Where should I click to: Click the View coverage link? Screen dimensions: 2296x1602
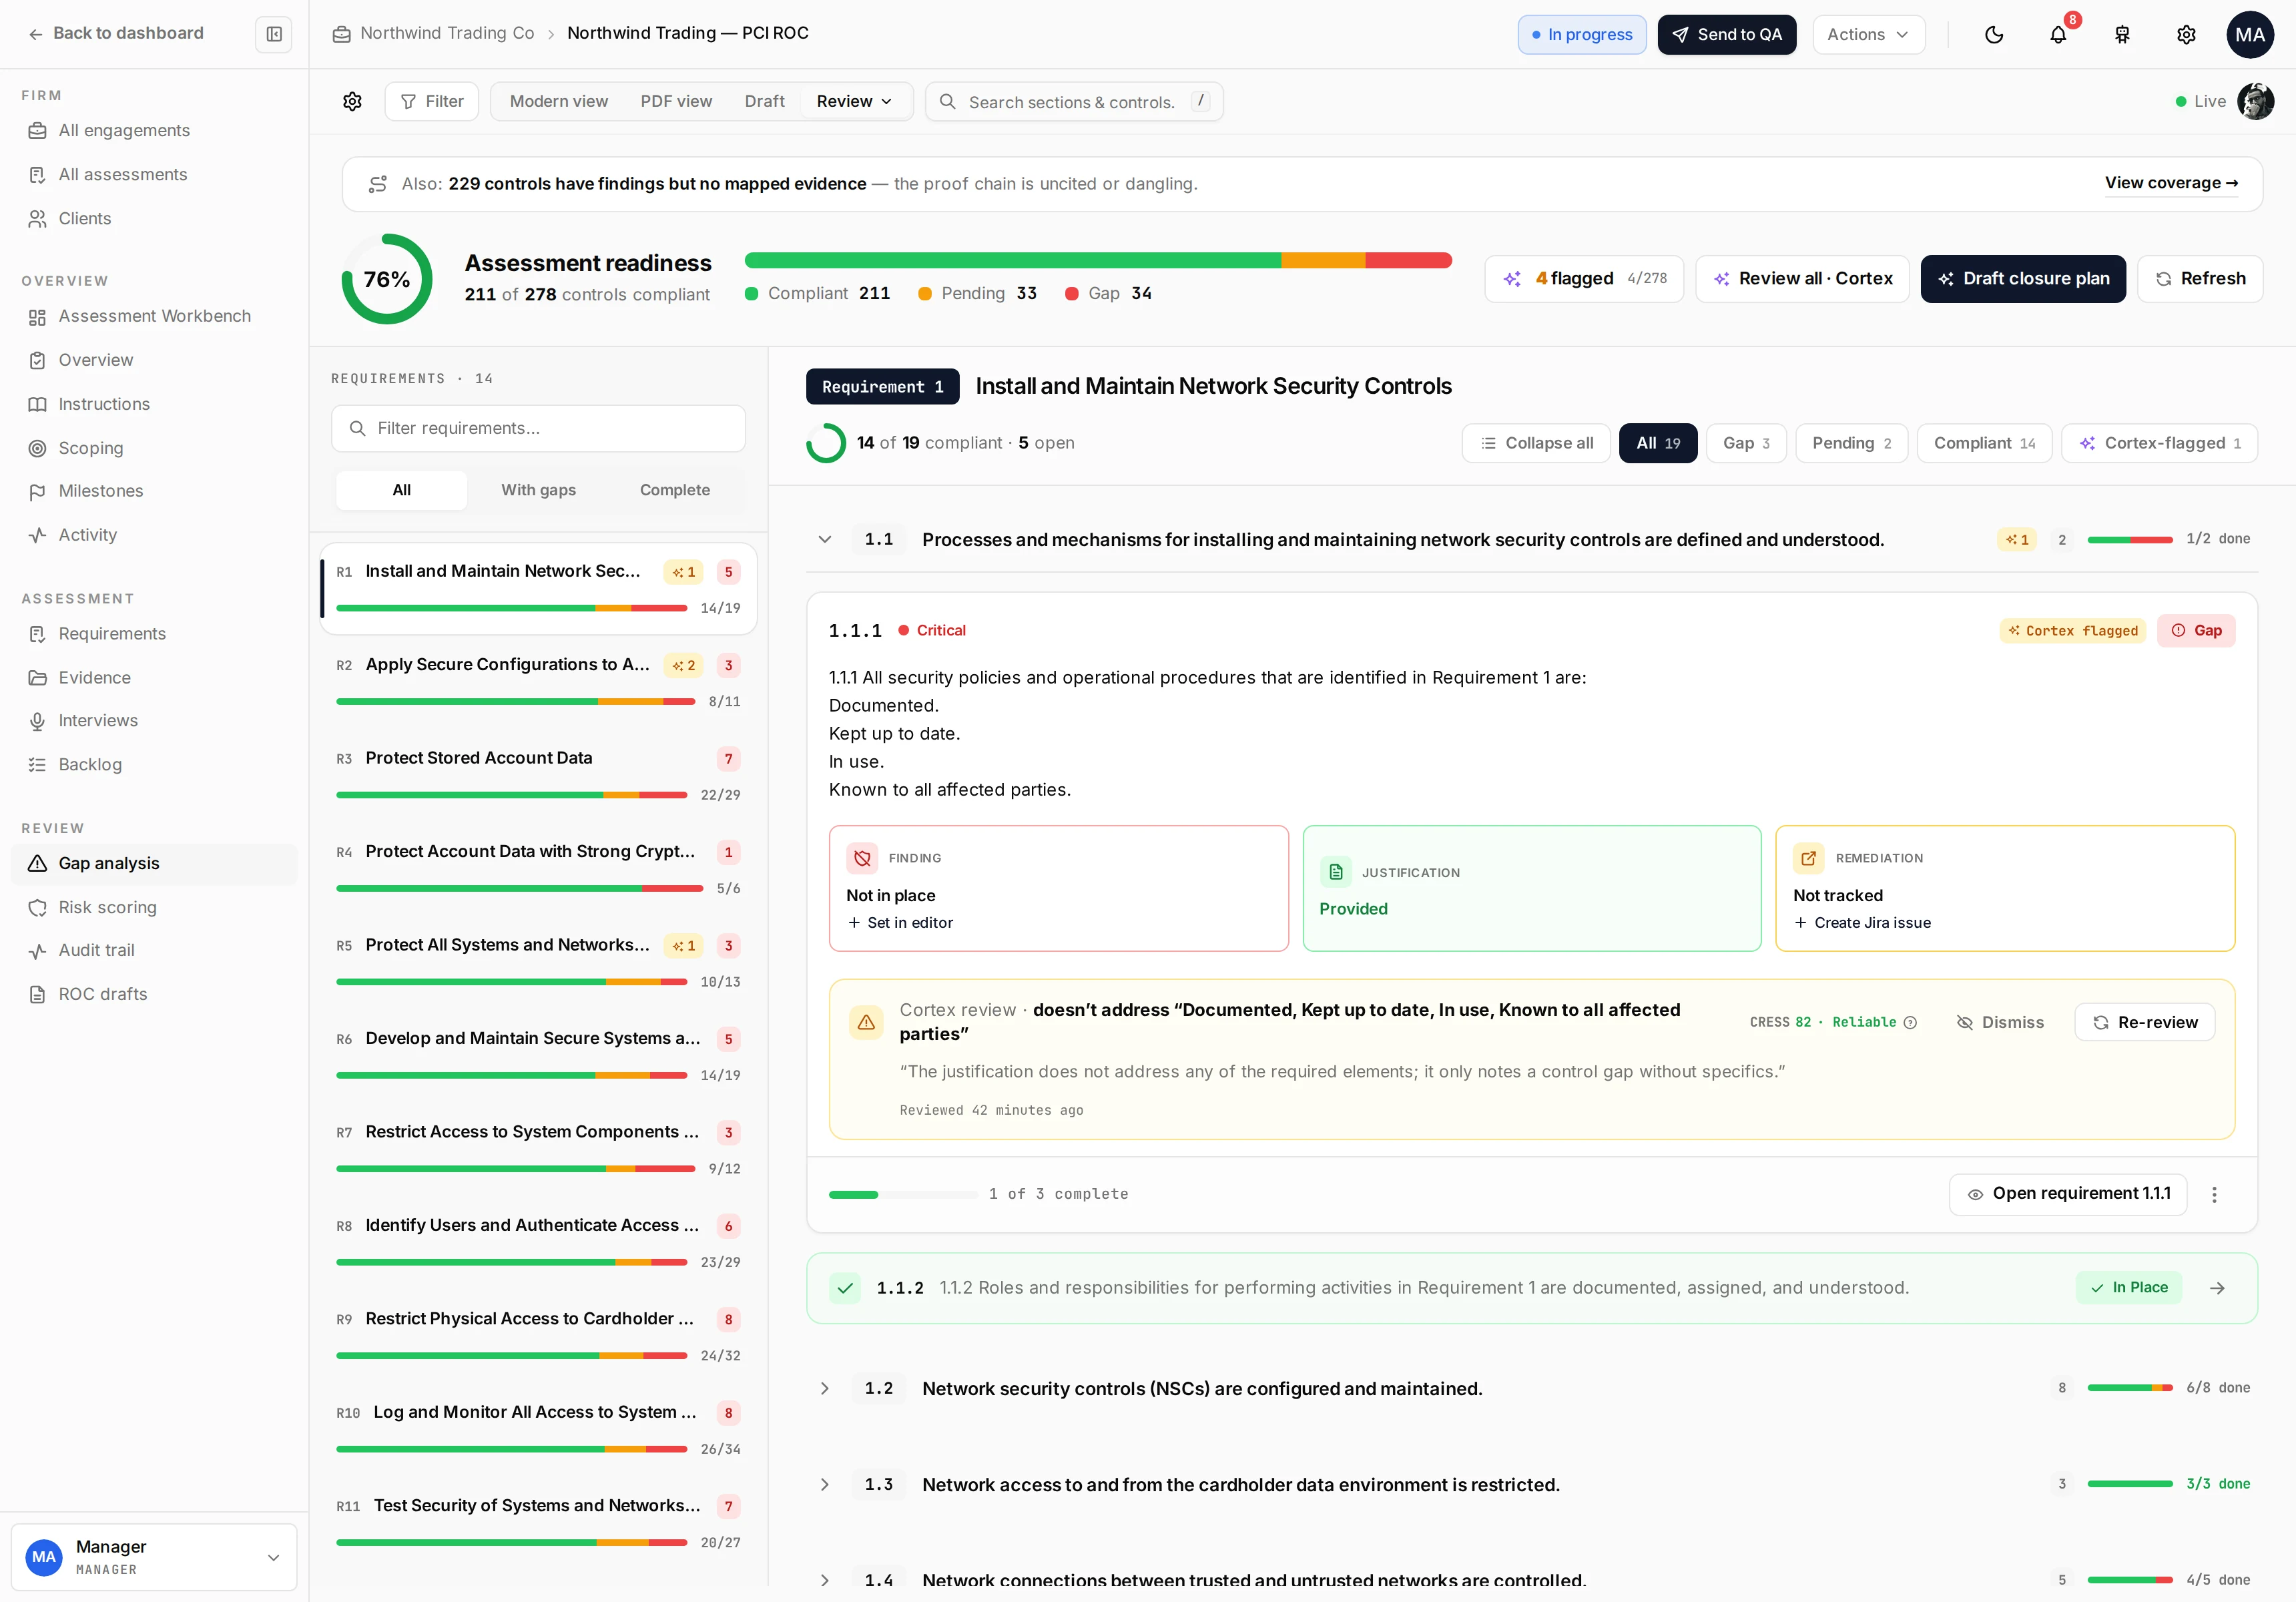pyautogui.click(x=2171, y=183)
